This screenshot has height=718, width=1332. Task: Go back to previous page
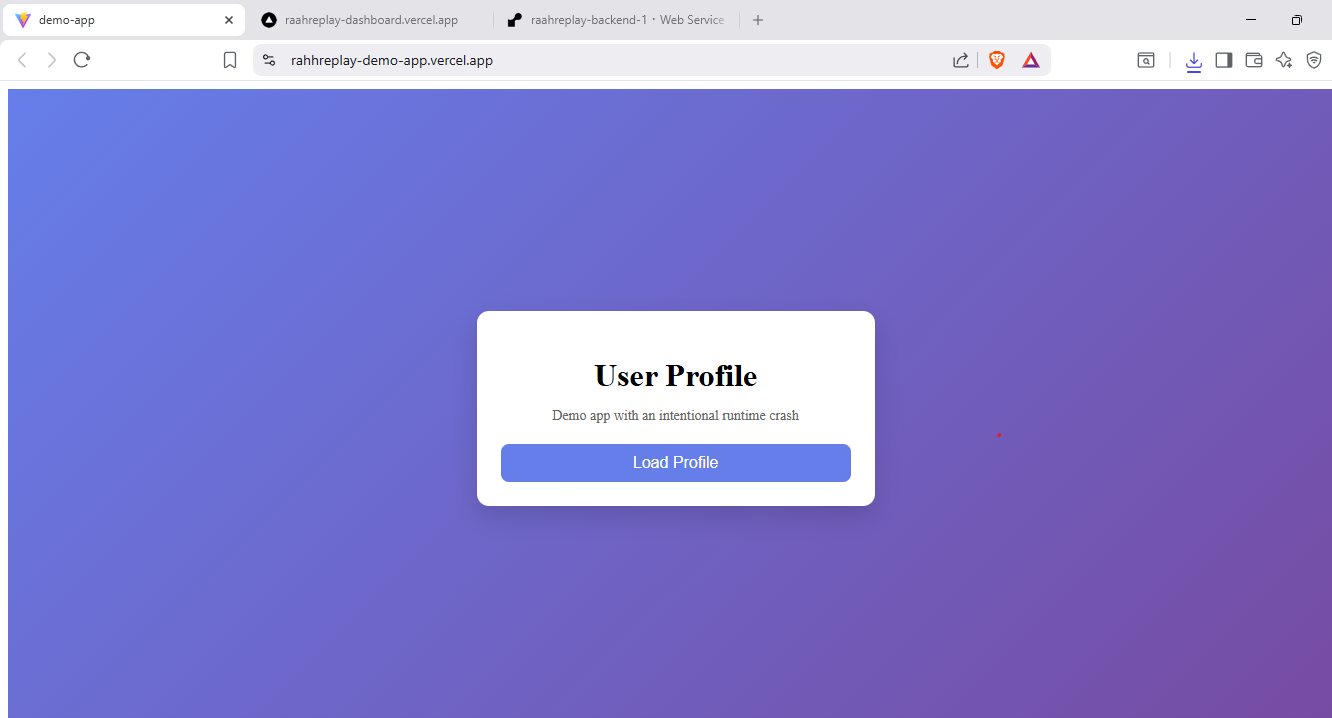coord(22,60)
